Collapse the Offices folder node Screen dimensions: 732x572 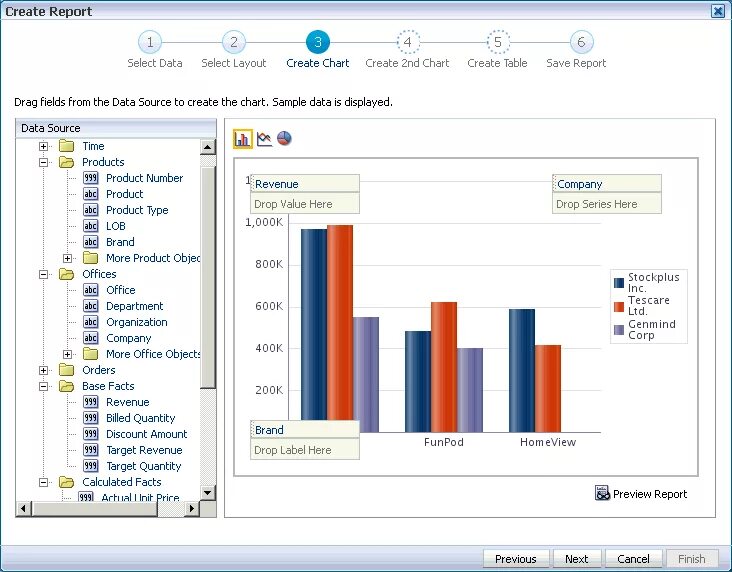coord(43,274)
